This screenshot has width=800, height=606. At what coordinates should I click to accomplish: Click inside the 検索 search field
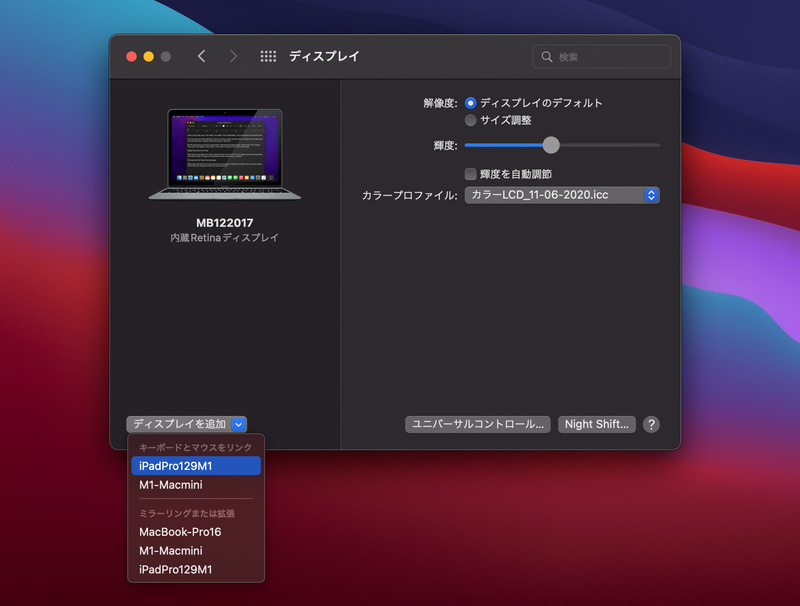(x=600, y=56)
